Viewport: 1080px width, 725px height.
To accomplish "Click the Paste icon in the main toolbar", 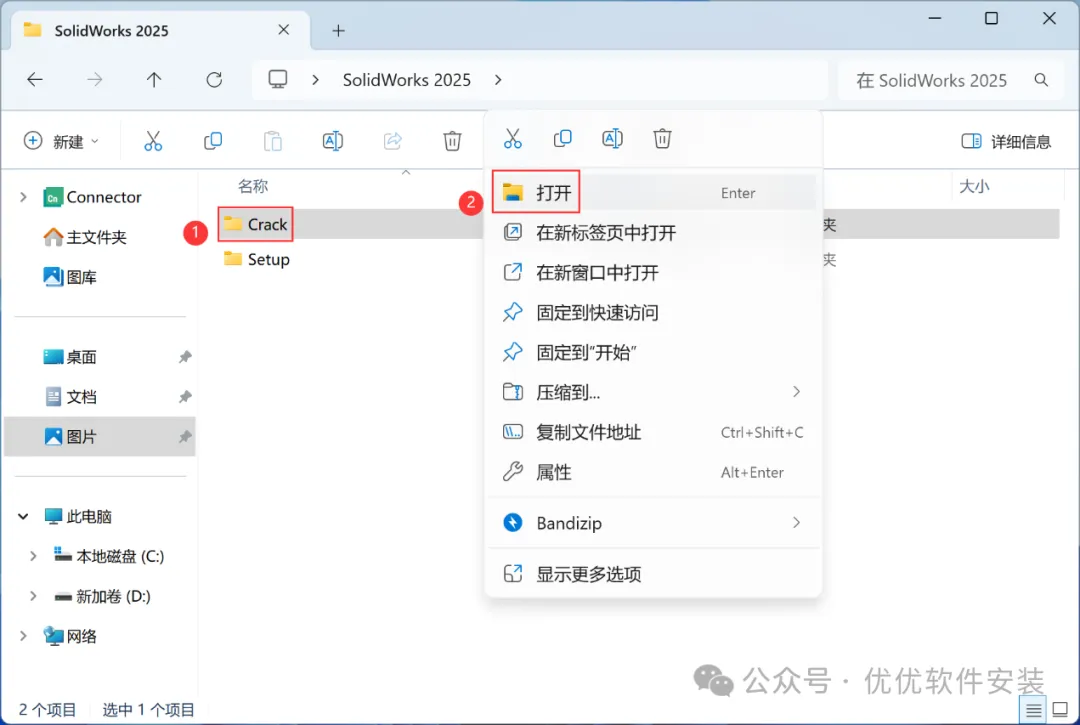I will pos(273,141).
